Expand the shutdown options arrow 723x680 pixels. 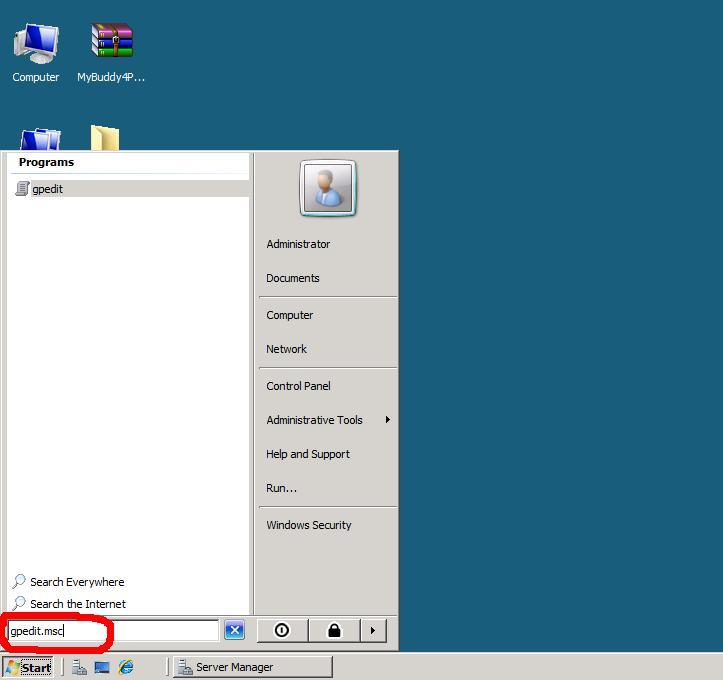click(x=373, y=630)
